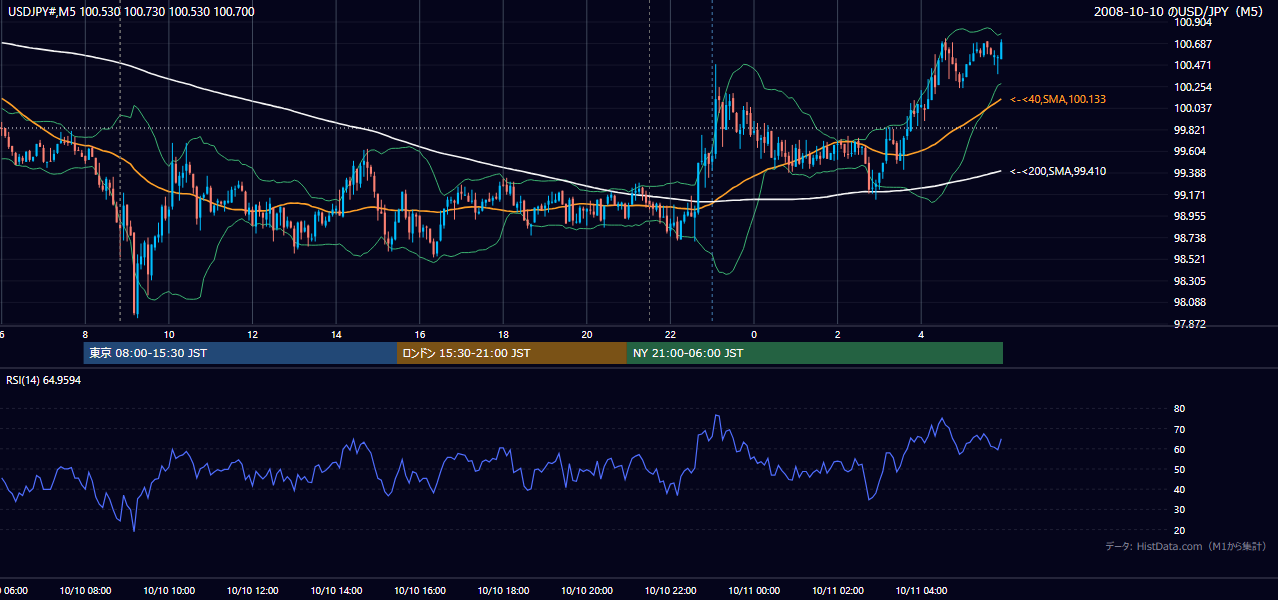Click the 10/10 08:00 bottom date label

[85, 591]
